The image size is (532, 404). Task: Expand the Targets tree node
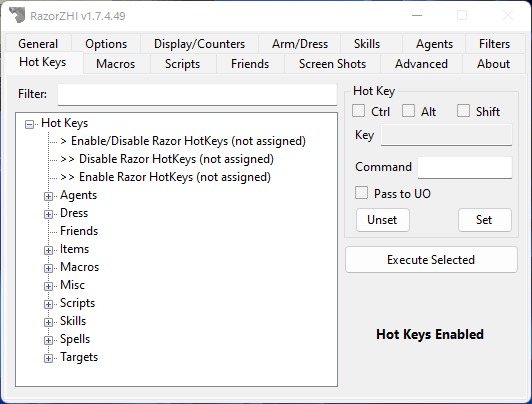coord(48,358)
